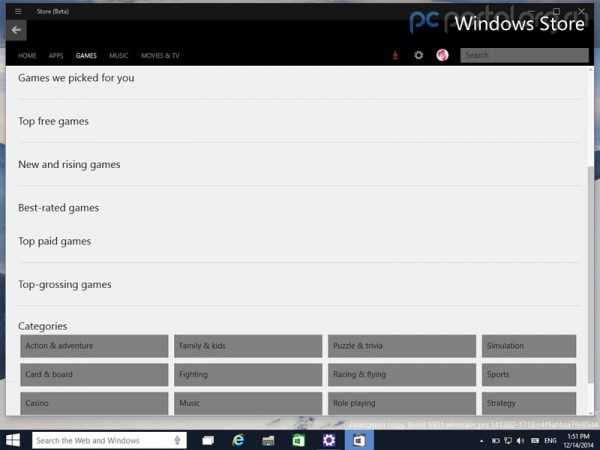Viewport: 600px width, 450px height.
Task: Open the Windows Start button
Action: [x=13, y=440]
